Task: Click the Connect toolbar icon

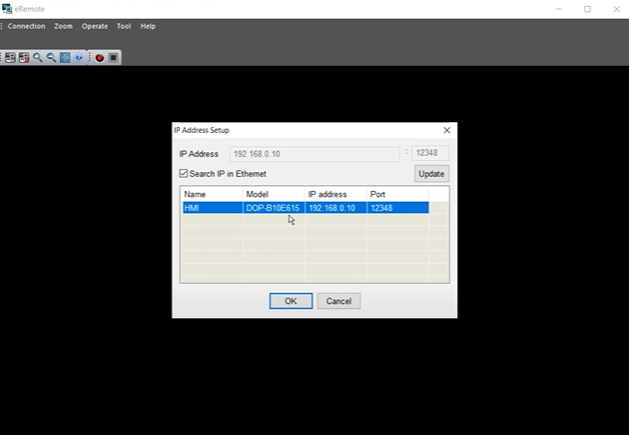Action: click(11, 58)
